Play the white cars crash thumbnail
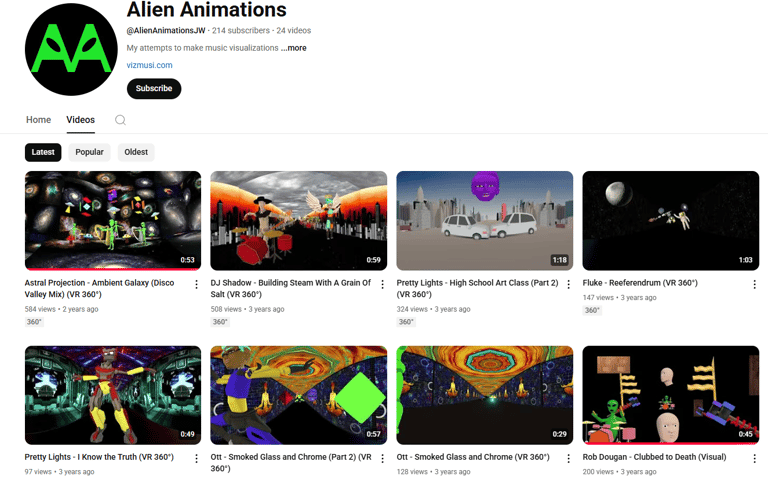This screenshot has width=768, height=478. coord(484,220)
